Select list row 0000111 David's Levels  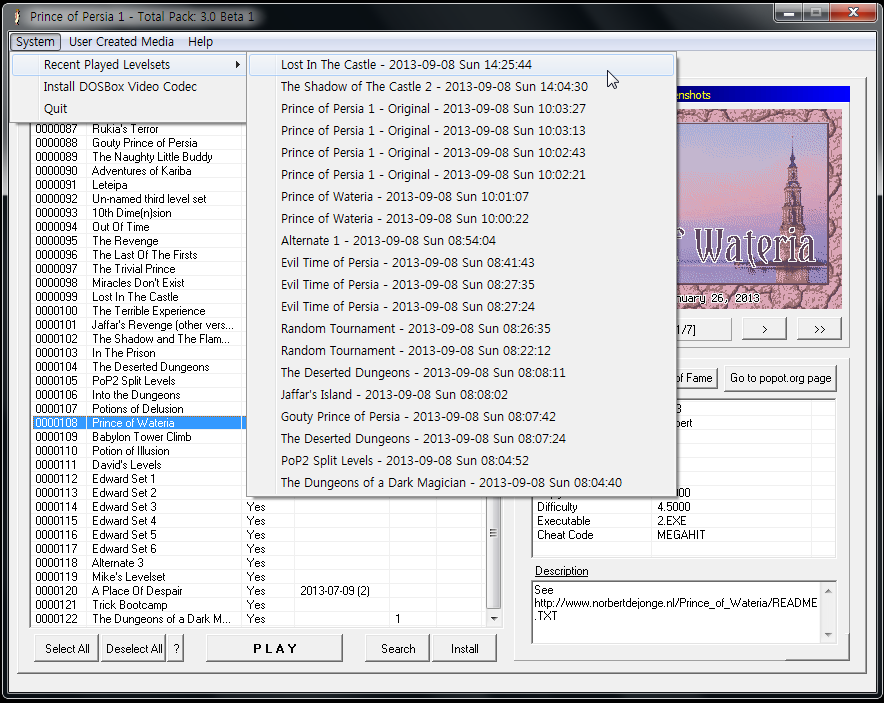tap(138, 465)
